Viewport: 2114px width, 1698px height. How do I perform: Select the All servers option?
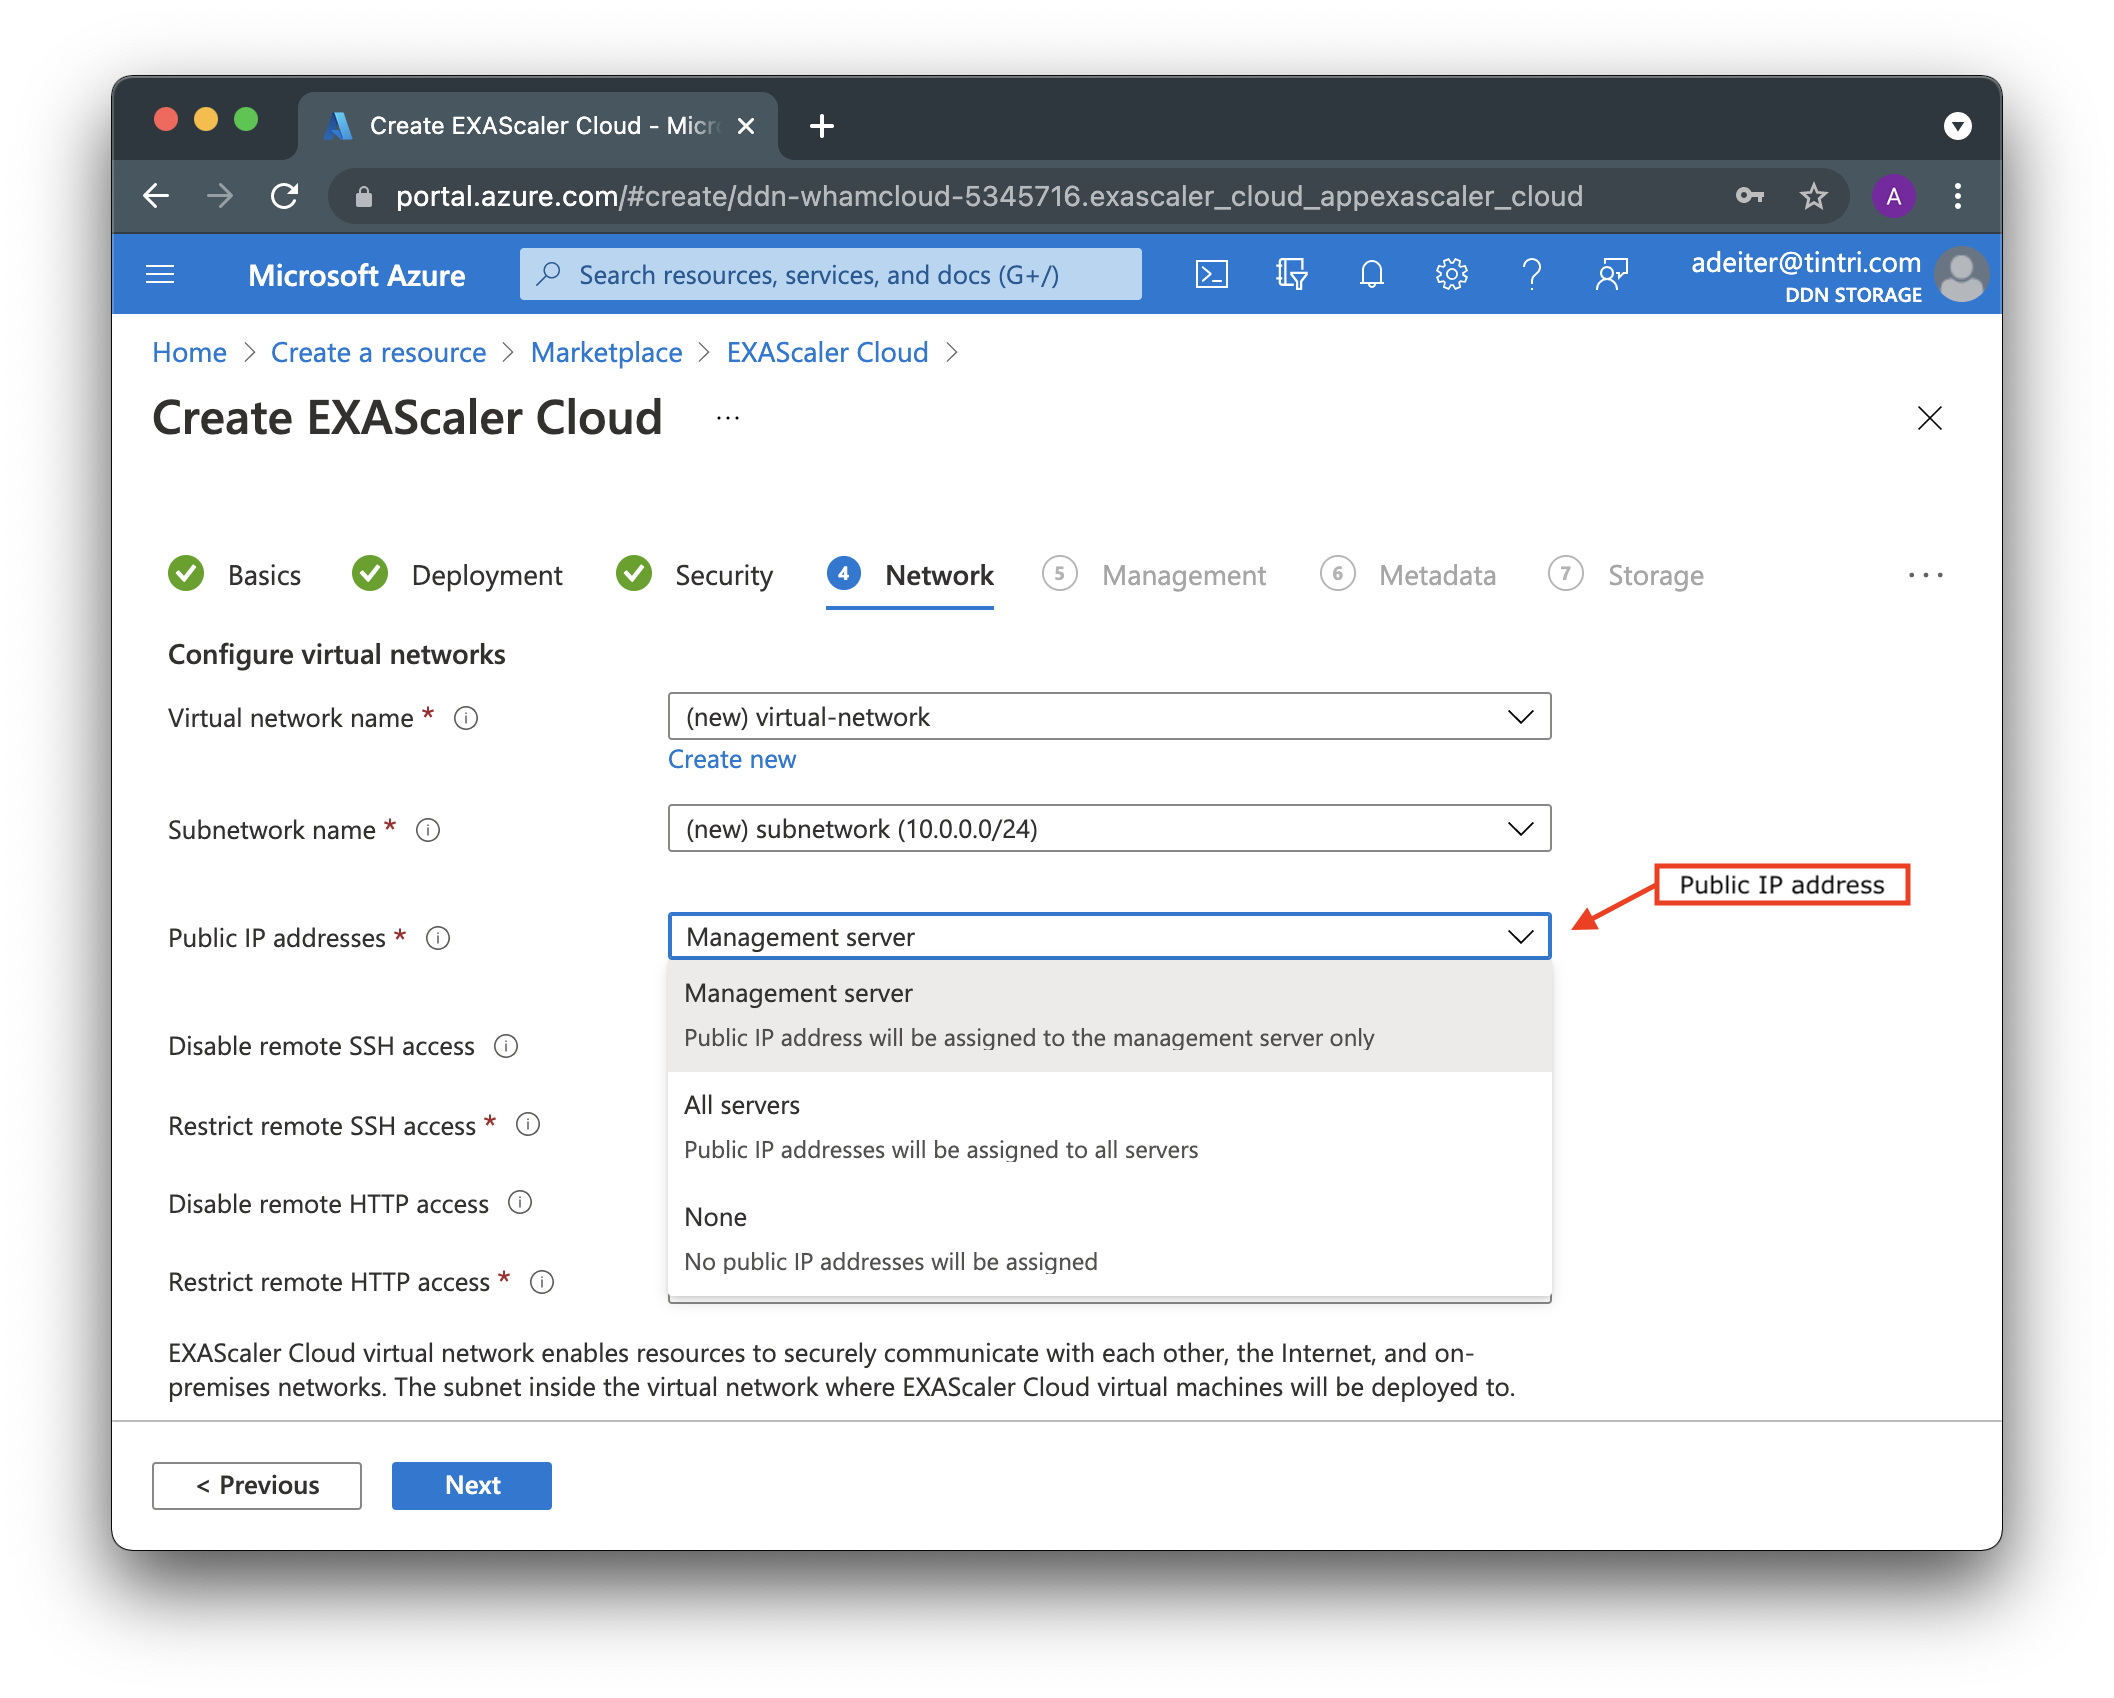[x=1108, y=1127]
